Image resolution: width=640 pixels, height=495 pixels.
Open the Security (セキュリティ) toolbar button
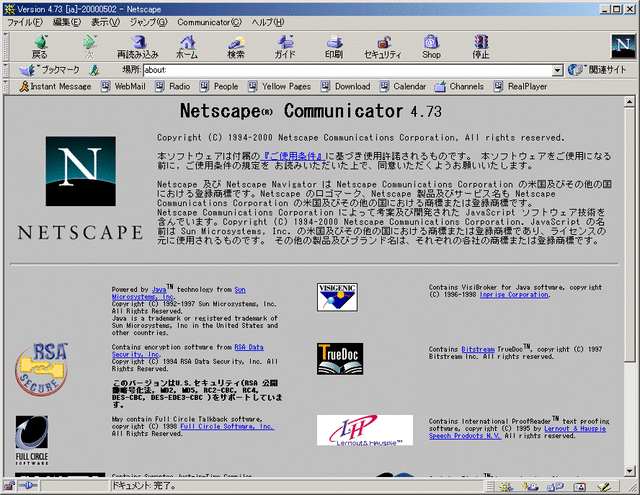pos(383,47)
